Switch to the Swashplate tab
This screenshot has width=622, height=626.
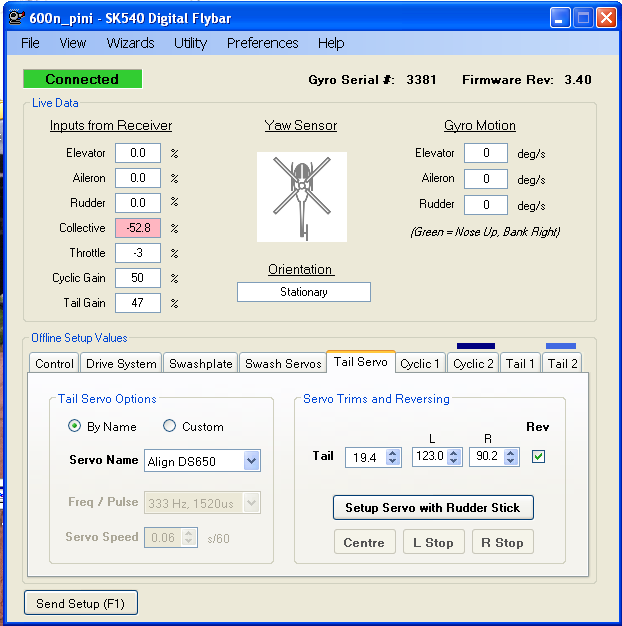200,363
